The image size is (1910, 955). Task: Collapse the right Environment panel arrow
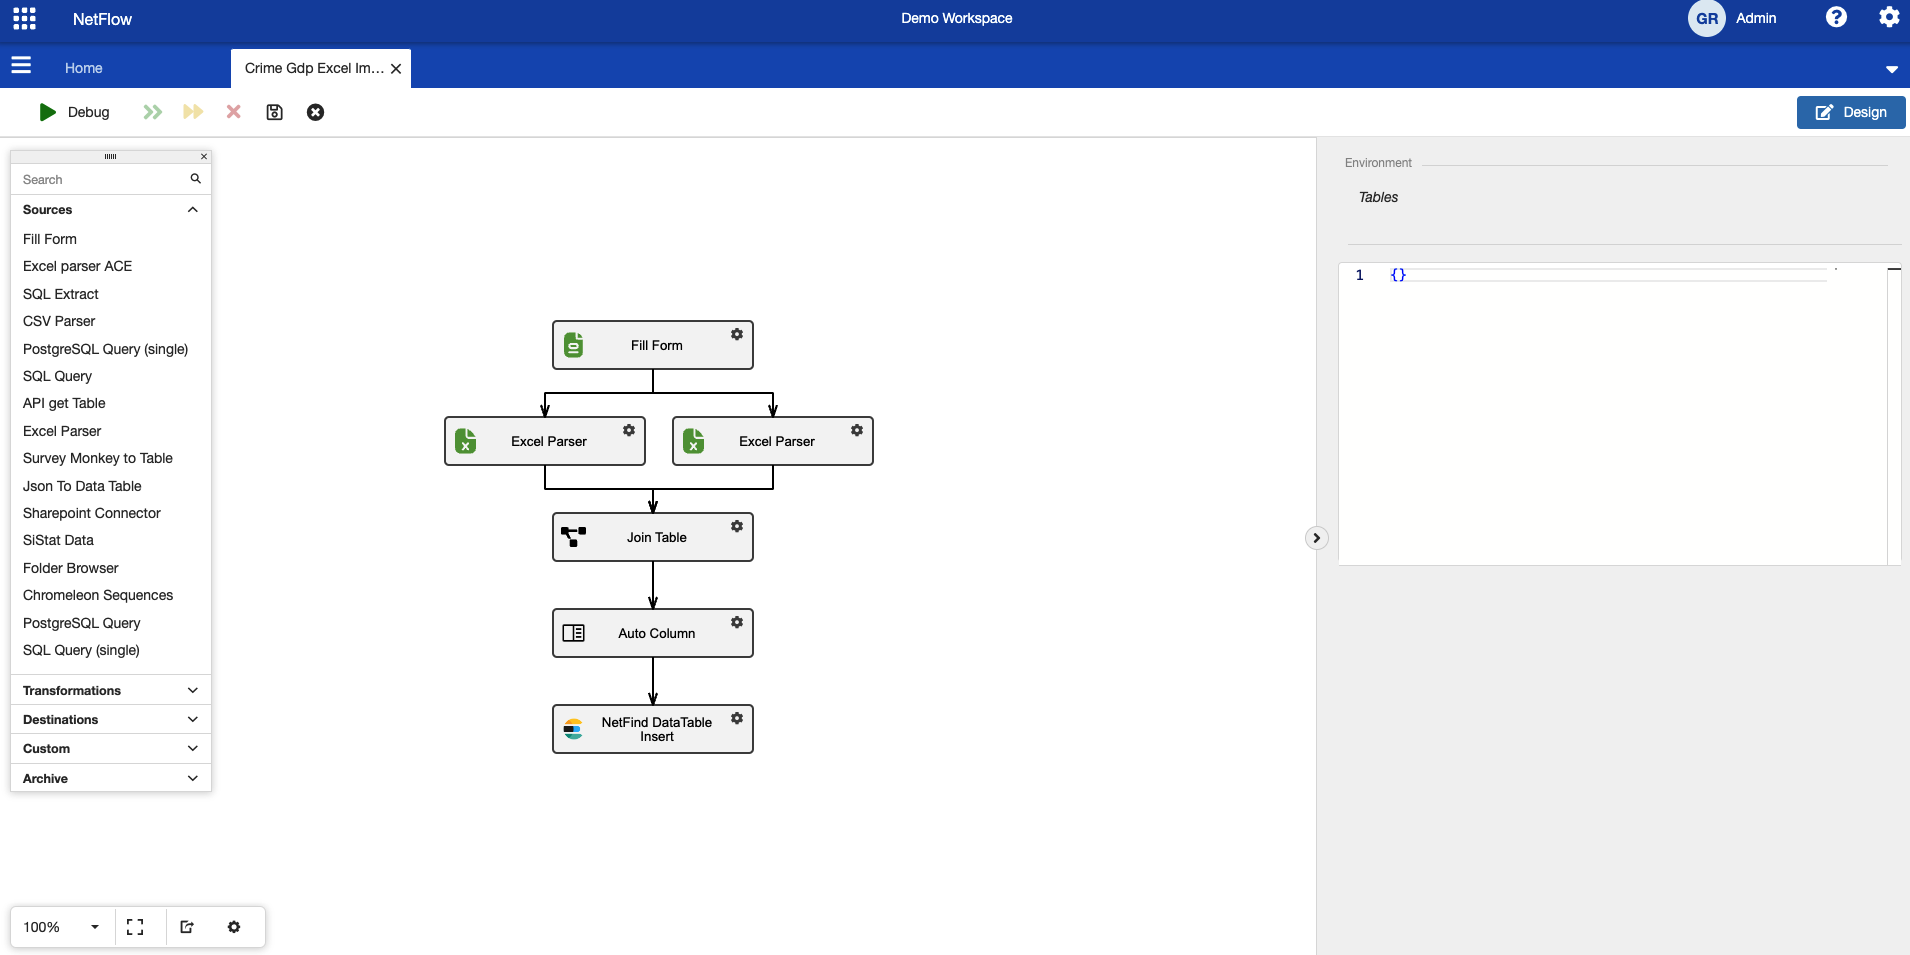click(x=1316, y=538)
